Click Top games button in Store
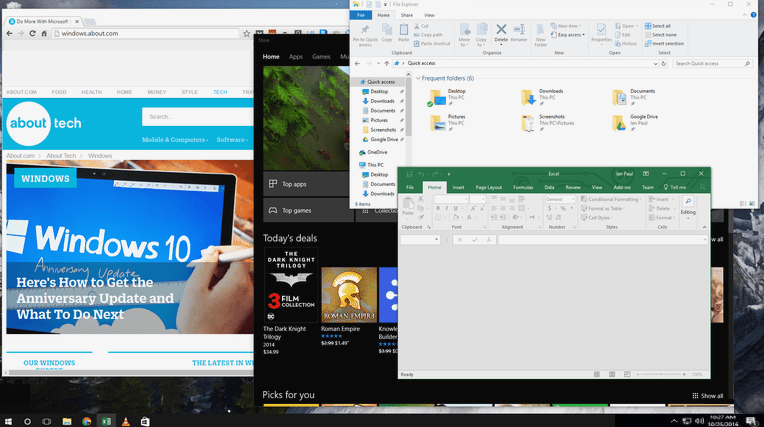Viewport: 764px width, 427px height. (x=308, y=210)
